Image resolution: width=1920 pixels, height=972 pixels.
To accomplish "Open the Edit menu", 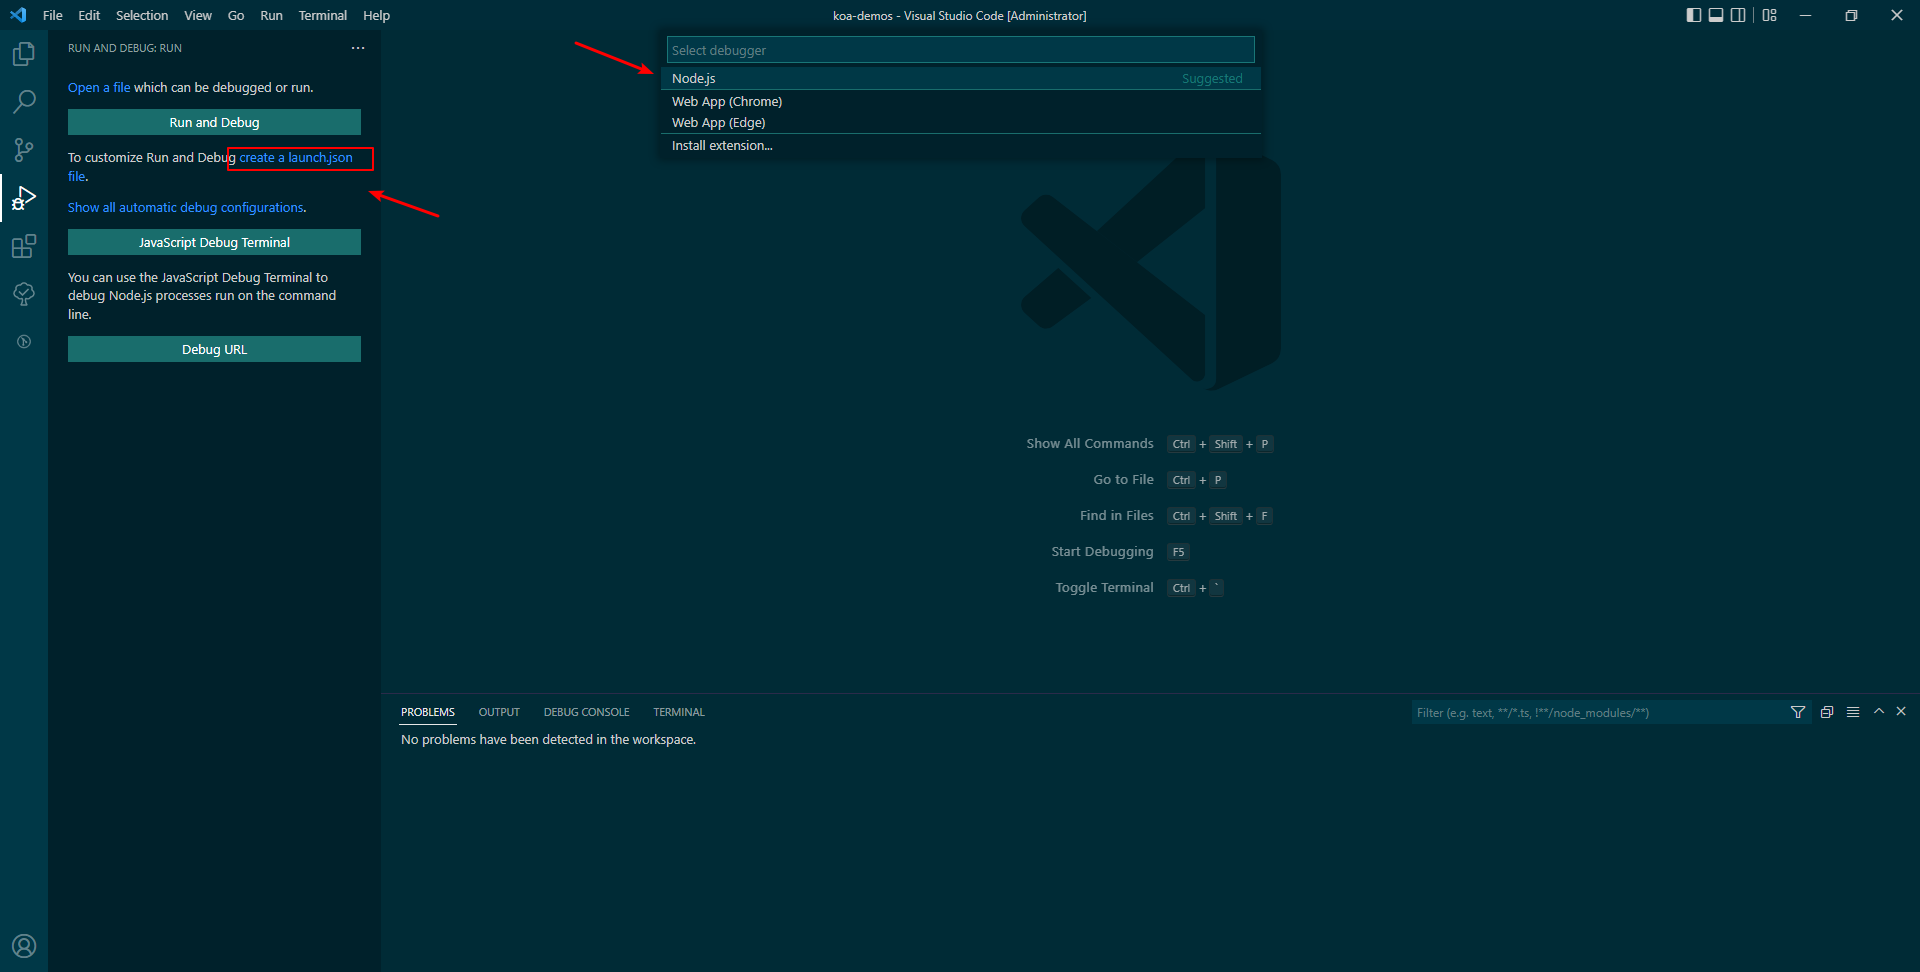I will coord(89,15).
